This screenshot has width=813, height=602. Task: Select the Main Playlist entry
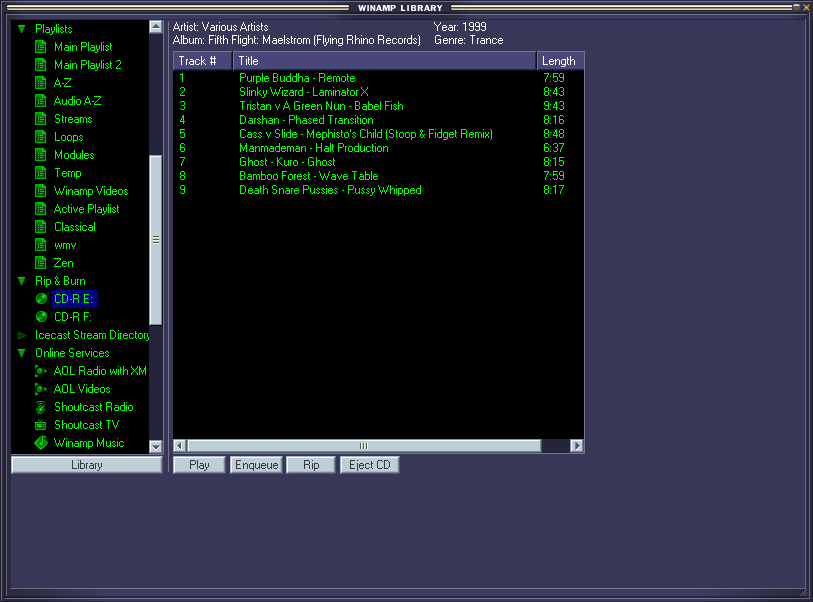(x=83, y=47)
